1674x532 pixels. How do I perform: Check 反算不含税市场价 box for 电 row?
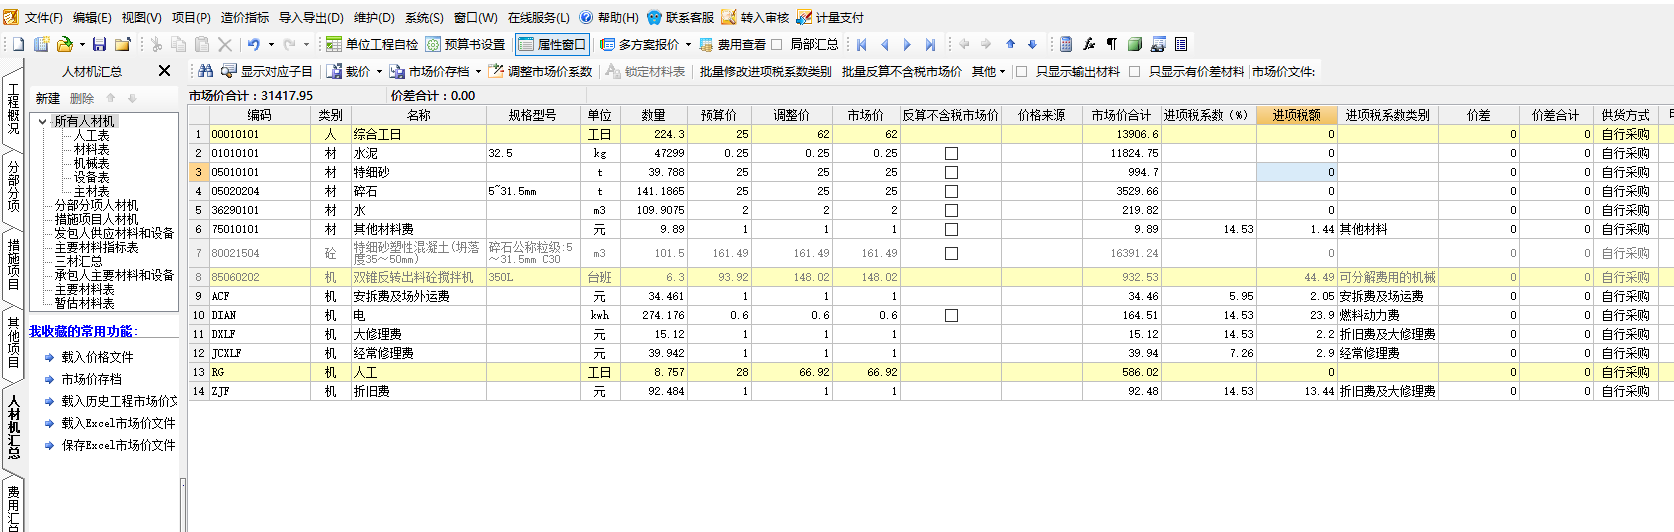point(951,315)
